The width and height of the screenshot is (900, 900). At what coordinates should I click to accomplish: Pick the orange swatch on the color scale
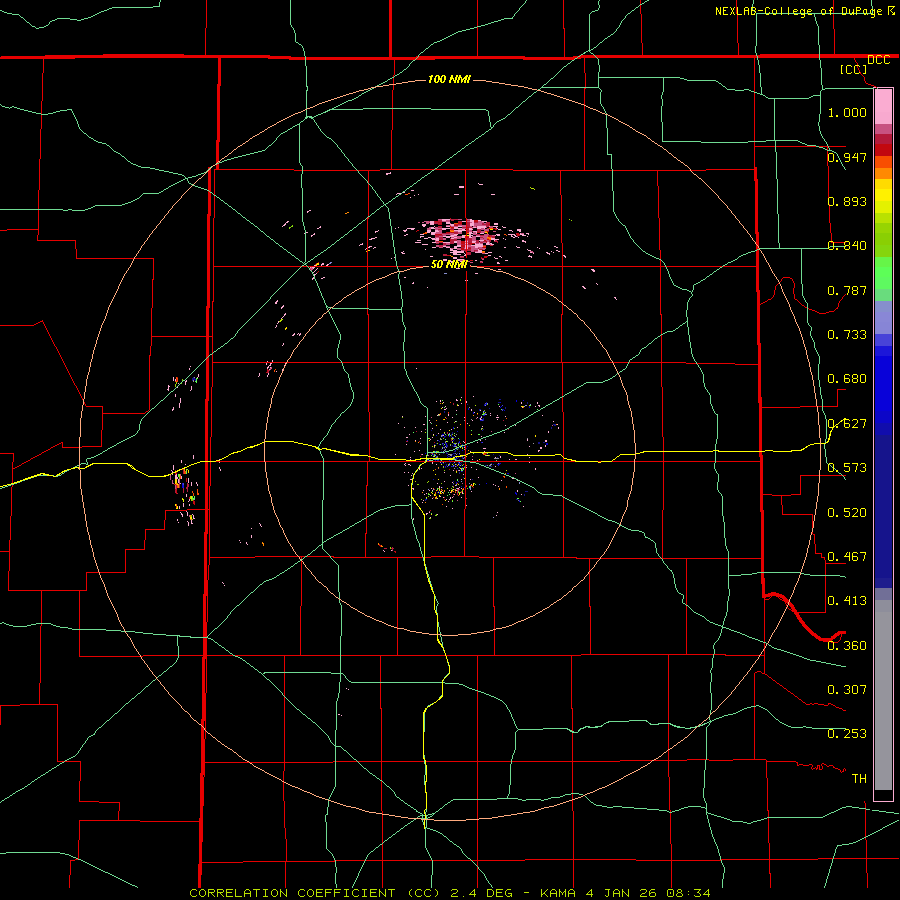click(x=883, y=173)
